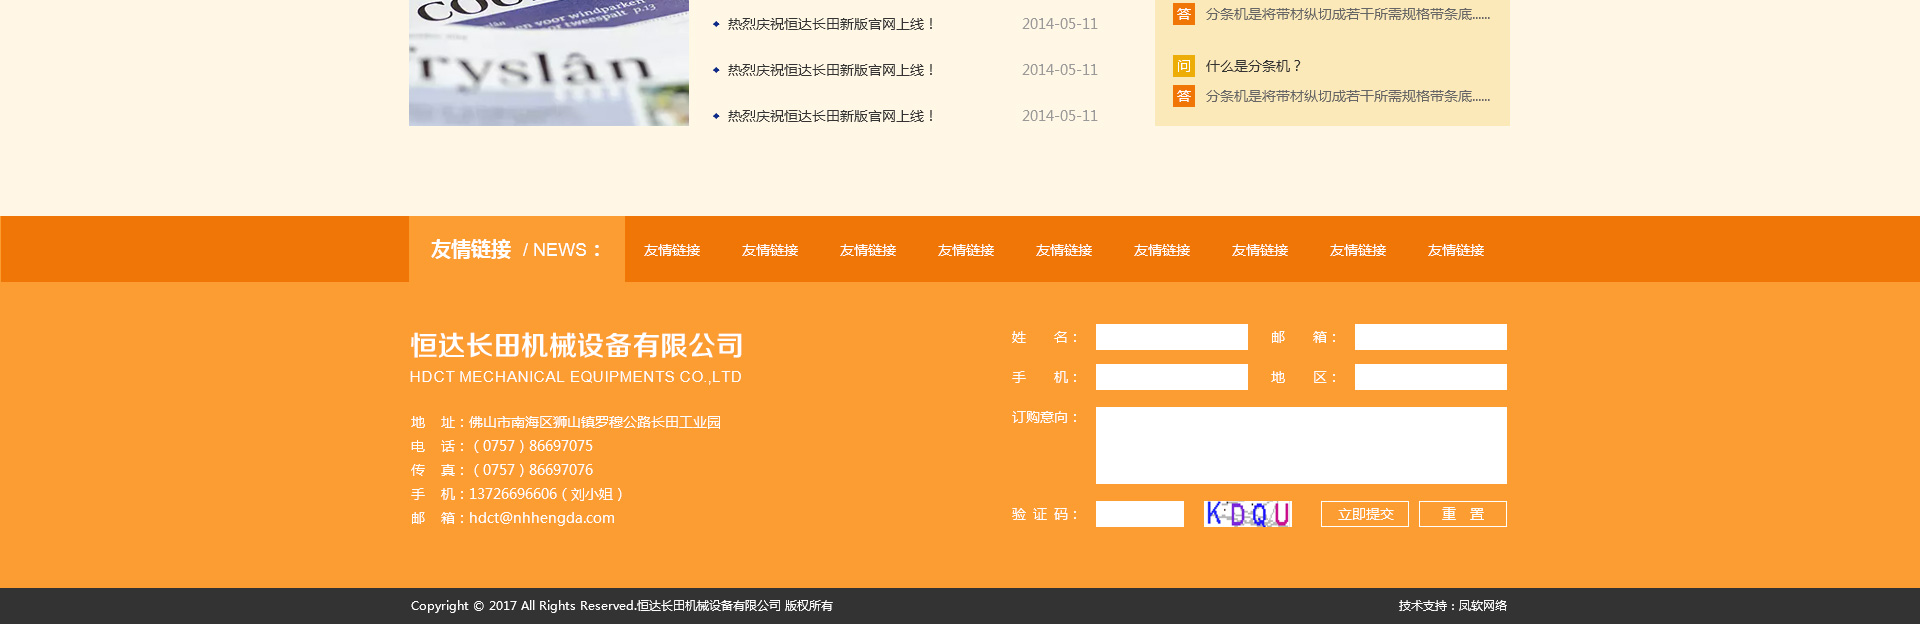Open the newspaper thumbnail image

tap(548, 62)
